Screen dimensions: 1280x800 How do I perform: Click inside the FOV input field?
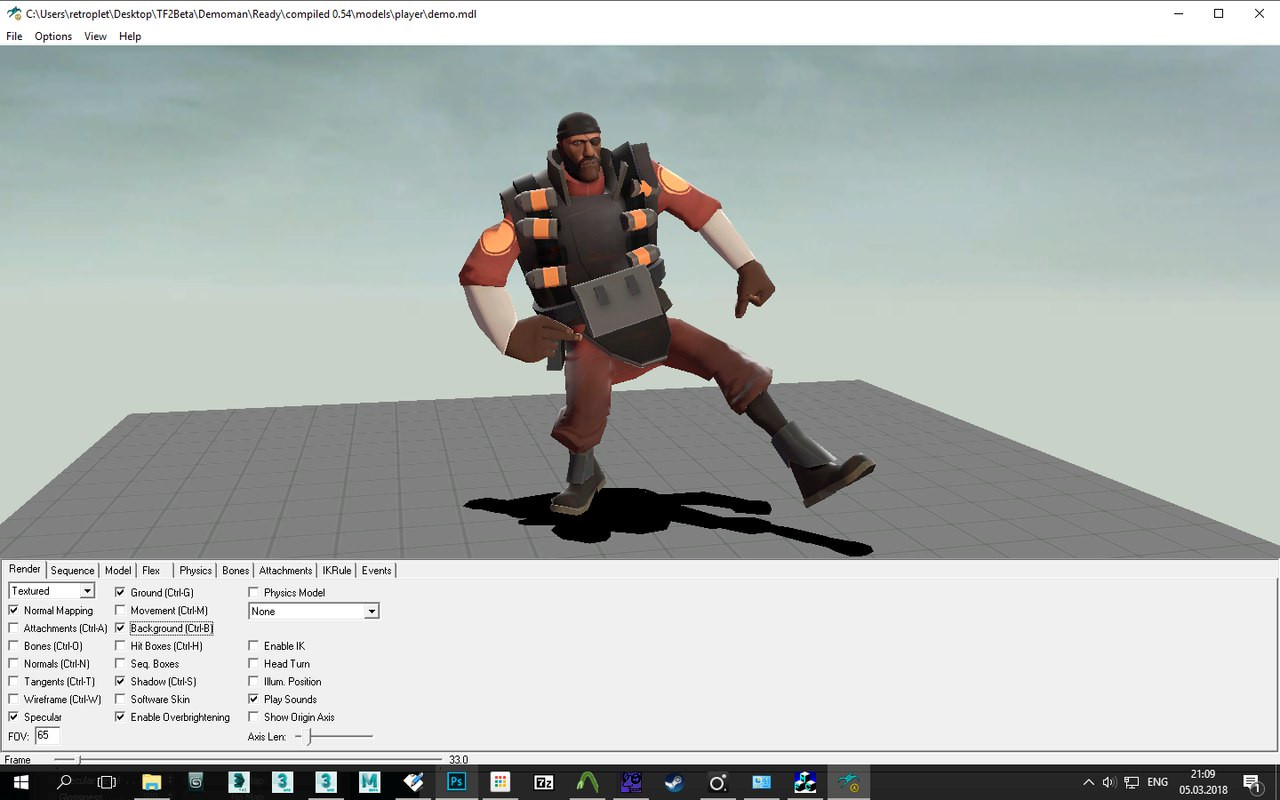point(46,735)
